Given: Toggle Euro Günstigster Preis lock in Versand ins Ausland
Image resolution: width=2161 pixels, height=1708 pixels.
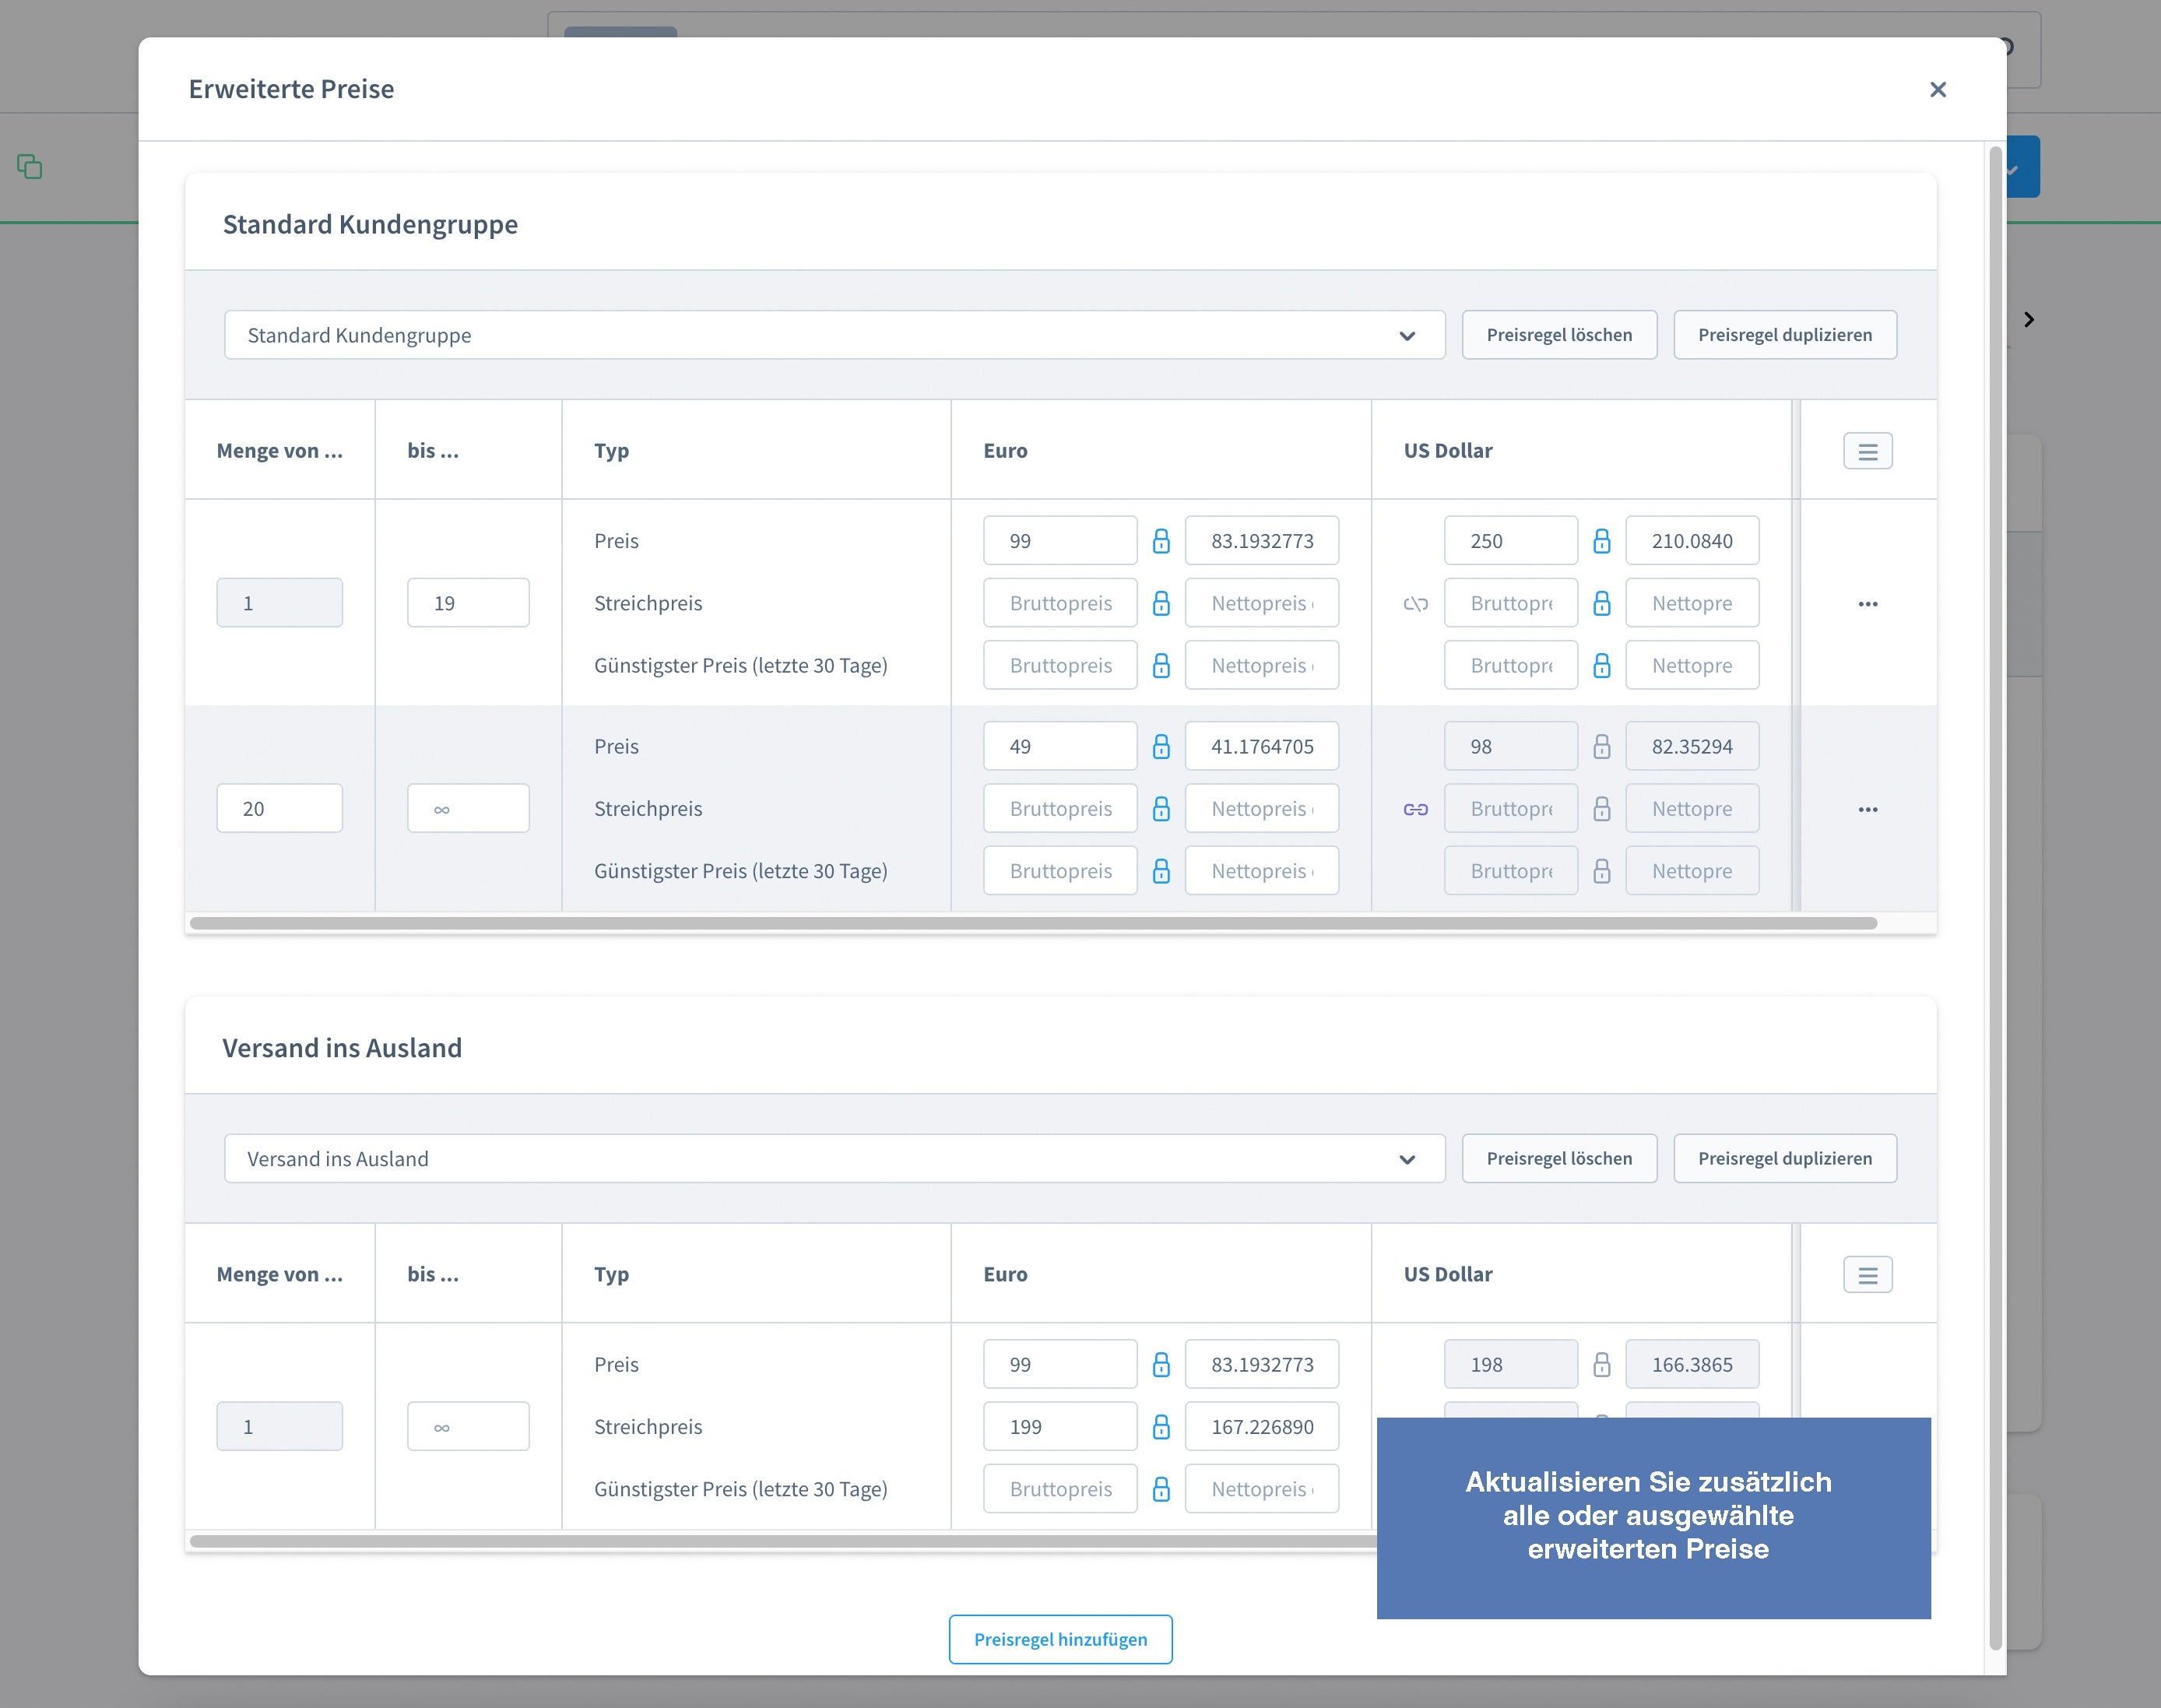Looking at the screenshot, I should pyautogui.click(x=1161, y=1489).
